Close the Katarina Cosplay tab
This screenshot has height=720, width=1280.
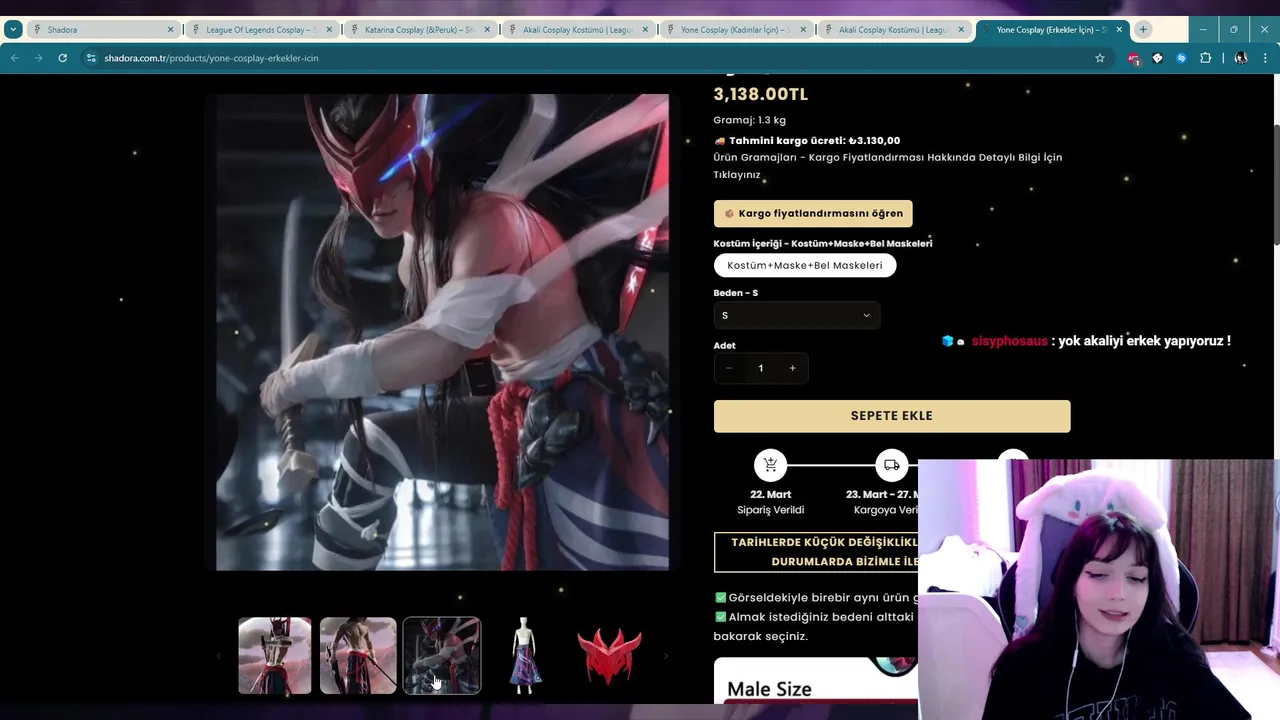[487, 30]
